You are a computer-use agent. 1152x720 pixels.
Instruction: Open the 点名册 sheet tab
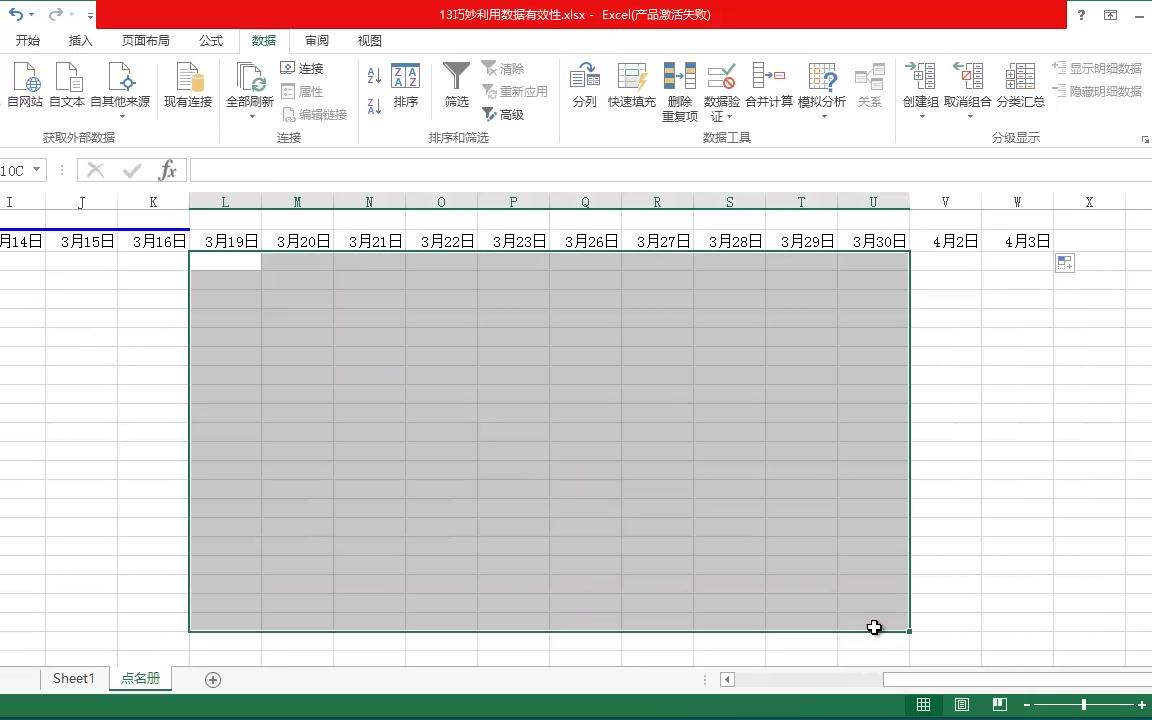coord(140,678)
